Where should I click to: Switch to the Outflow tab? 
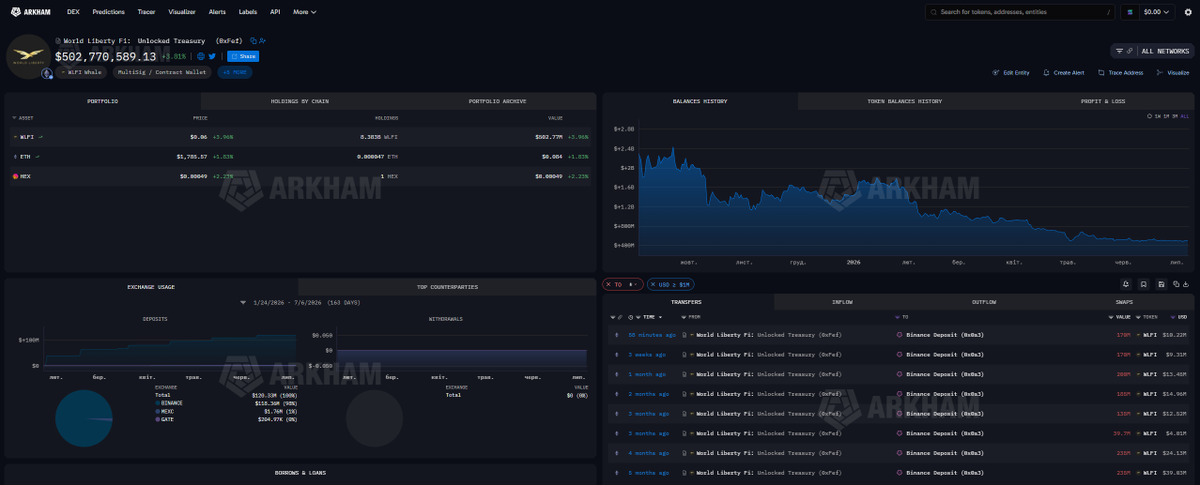click(984, 302)
